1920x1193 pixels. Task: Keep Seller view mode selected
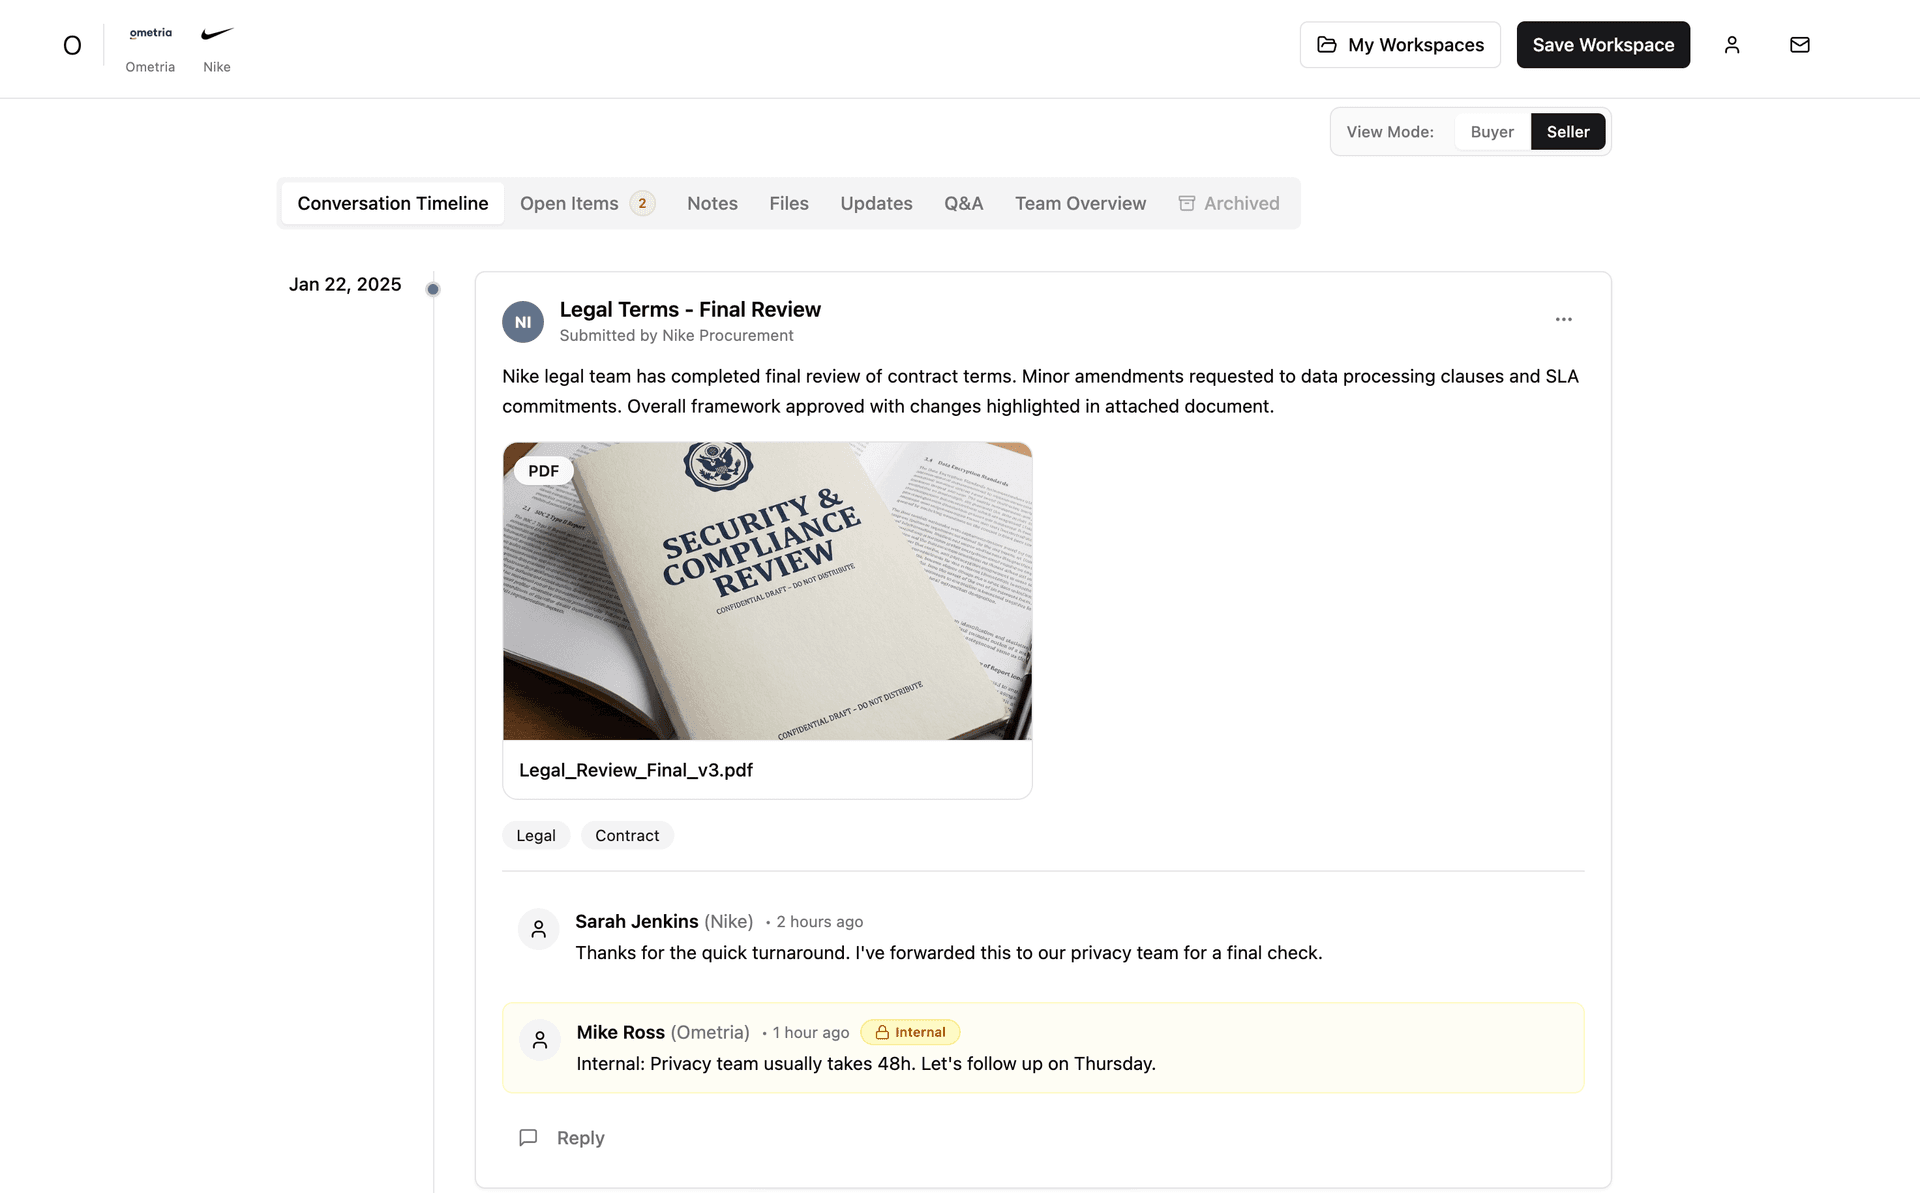1567,131
